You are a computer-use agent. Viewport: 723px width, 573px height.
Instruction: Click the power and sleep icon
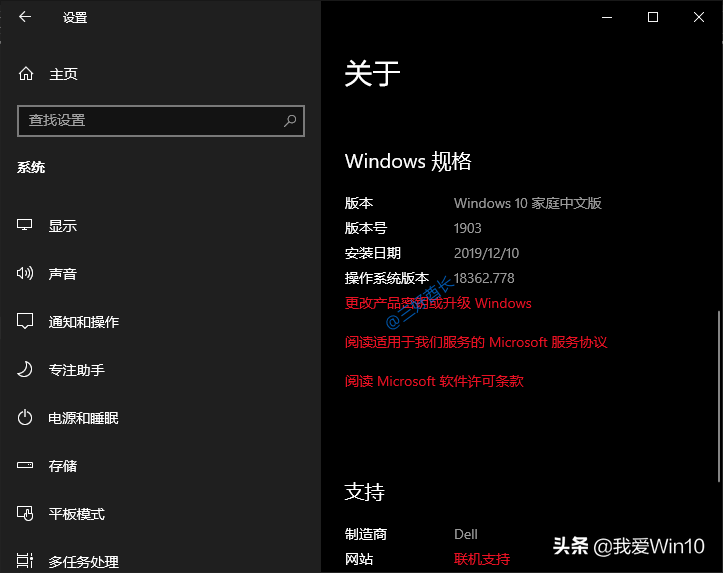coord(25,418)
